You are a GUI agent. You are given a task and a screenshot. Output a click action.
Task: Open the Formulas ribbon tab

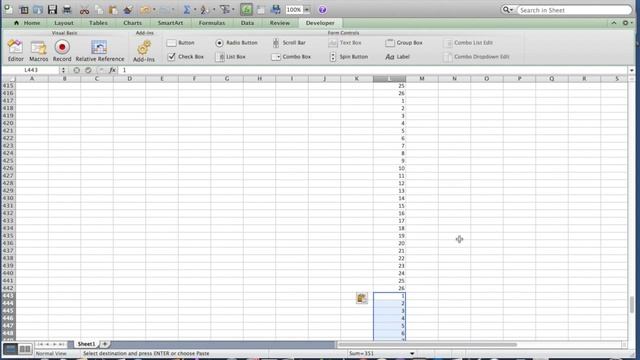(212, 23)
